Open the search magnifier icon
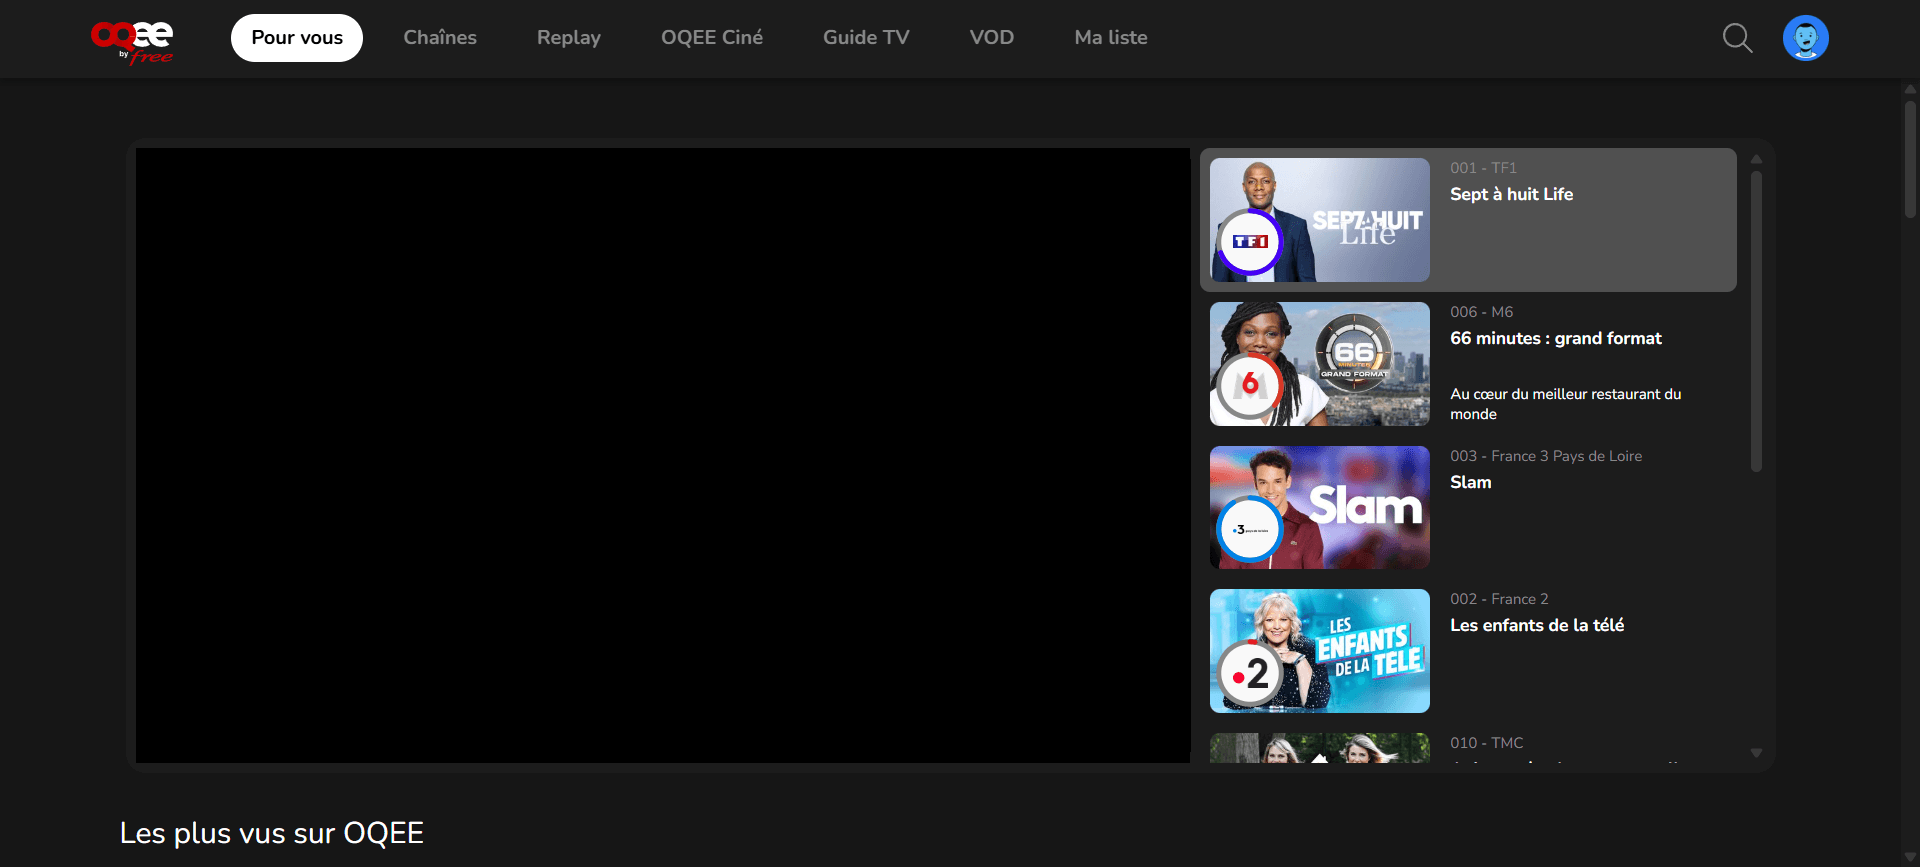Screen dimensions: 1920x867 click(x=1737, y=39)
